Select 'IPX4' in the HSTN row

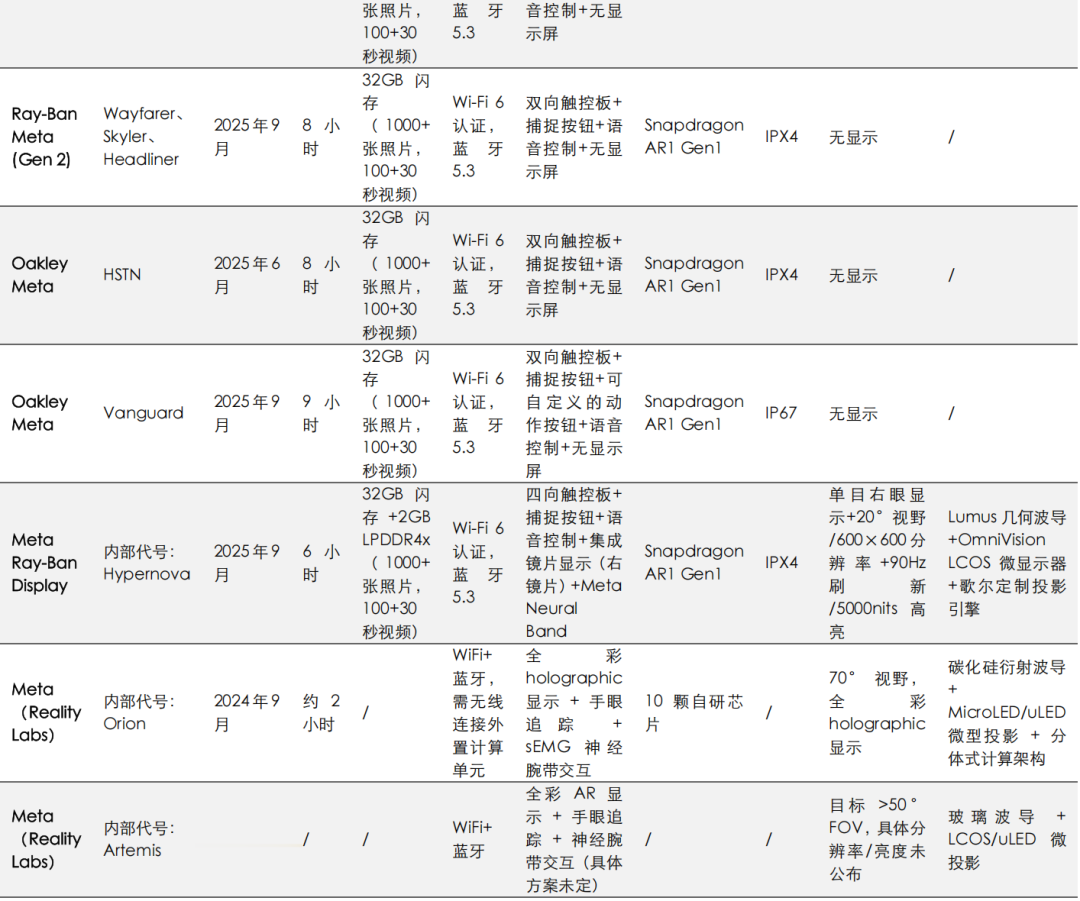point(781,275)
